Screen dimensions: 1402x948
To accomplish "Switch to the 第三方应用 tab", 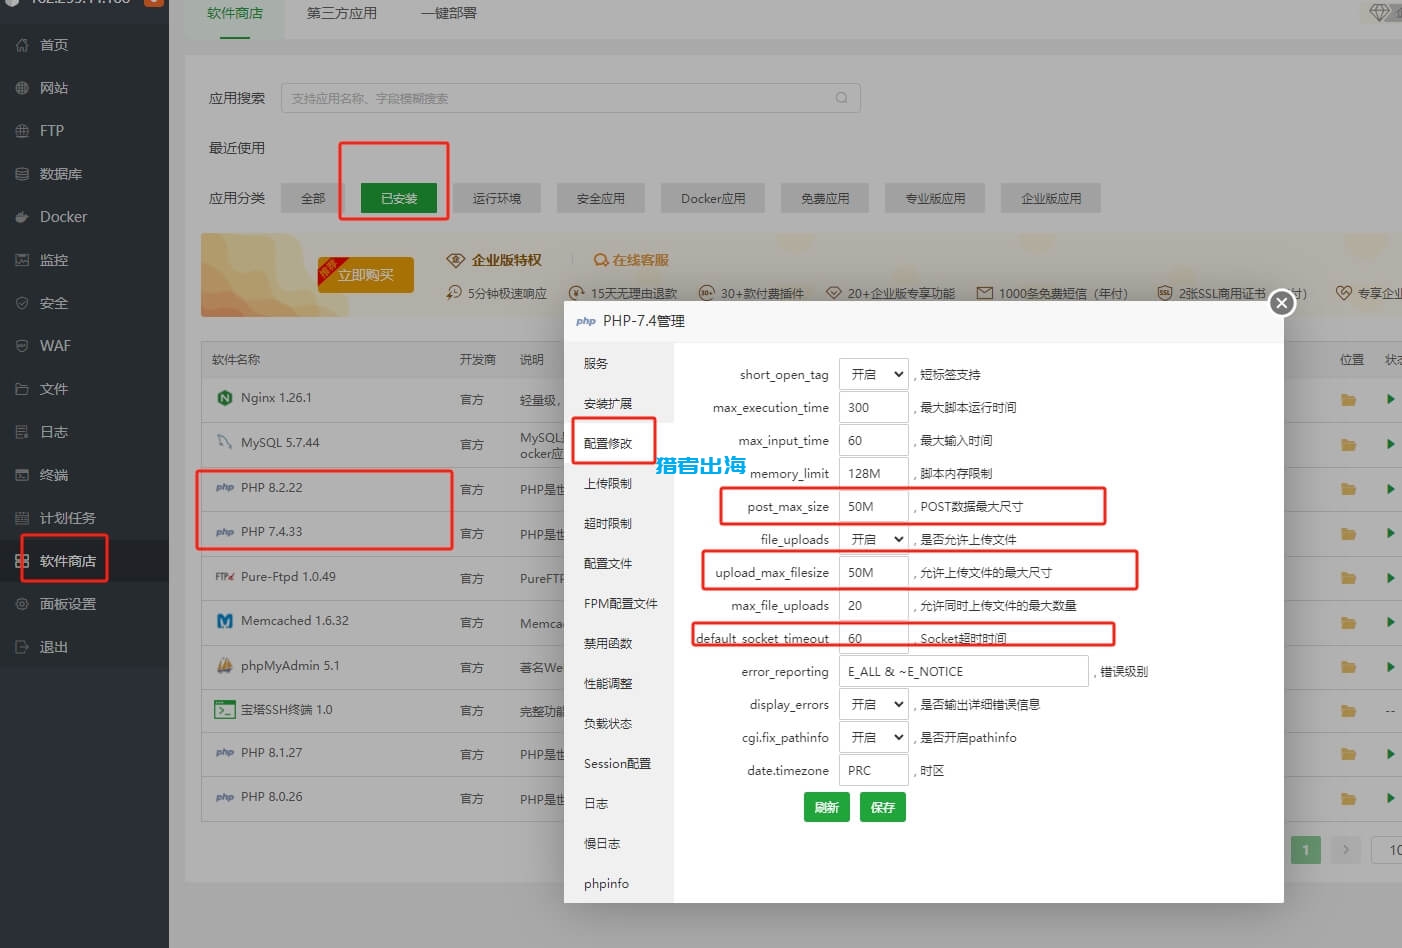I will tap(342, 14).
